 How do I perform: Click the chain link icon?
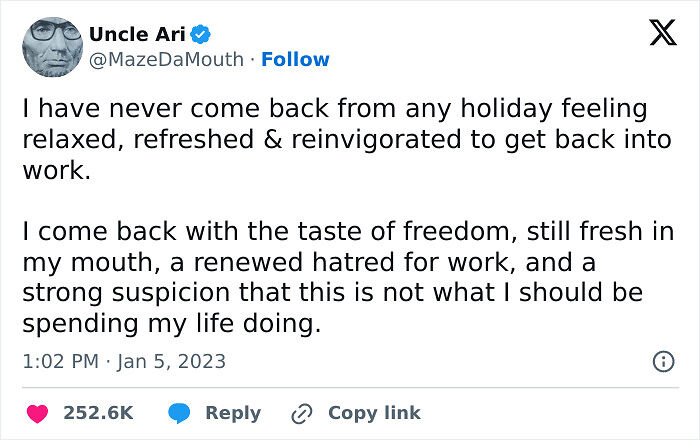tap(302, 413)
